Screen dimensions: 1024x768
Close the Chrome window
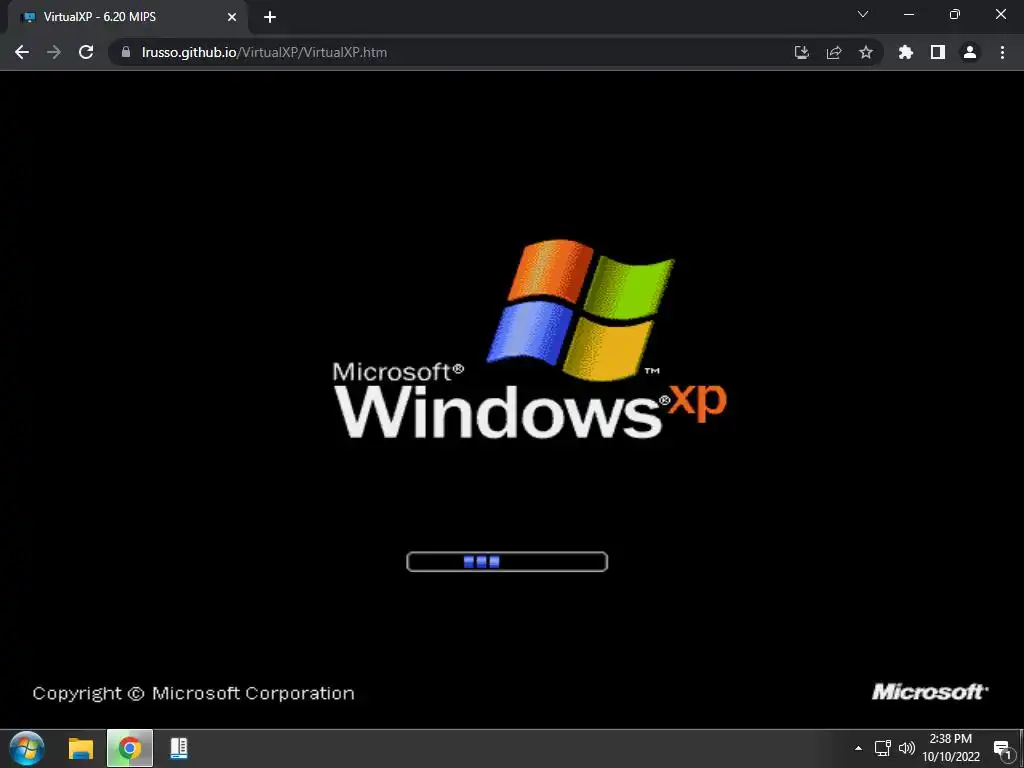tap(1000, 14)
